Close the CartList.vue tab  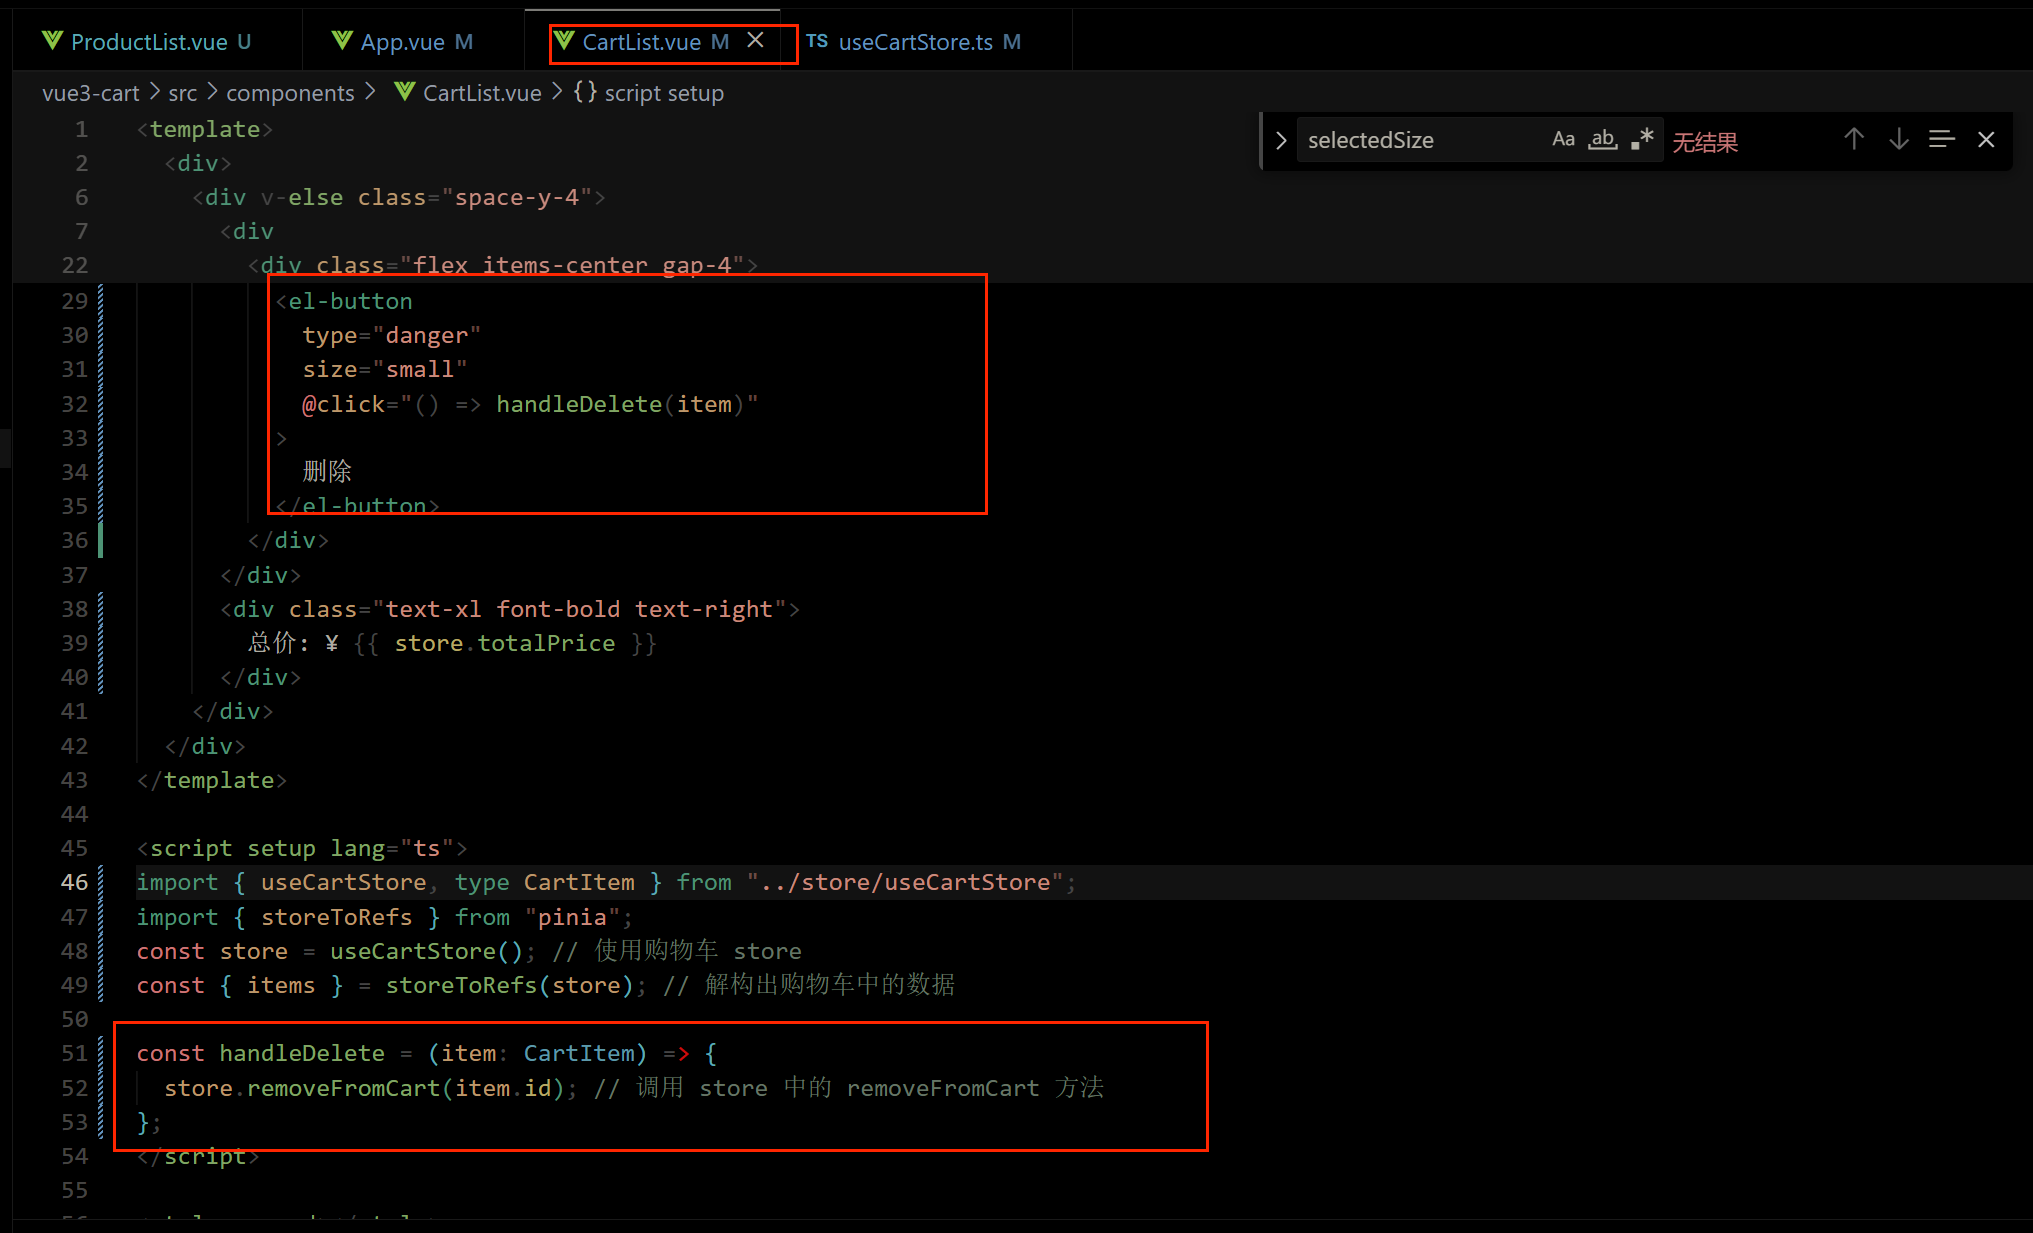coord(756,40)
